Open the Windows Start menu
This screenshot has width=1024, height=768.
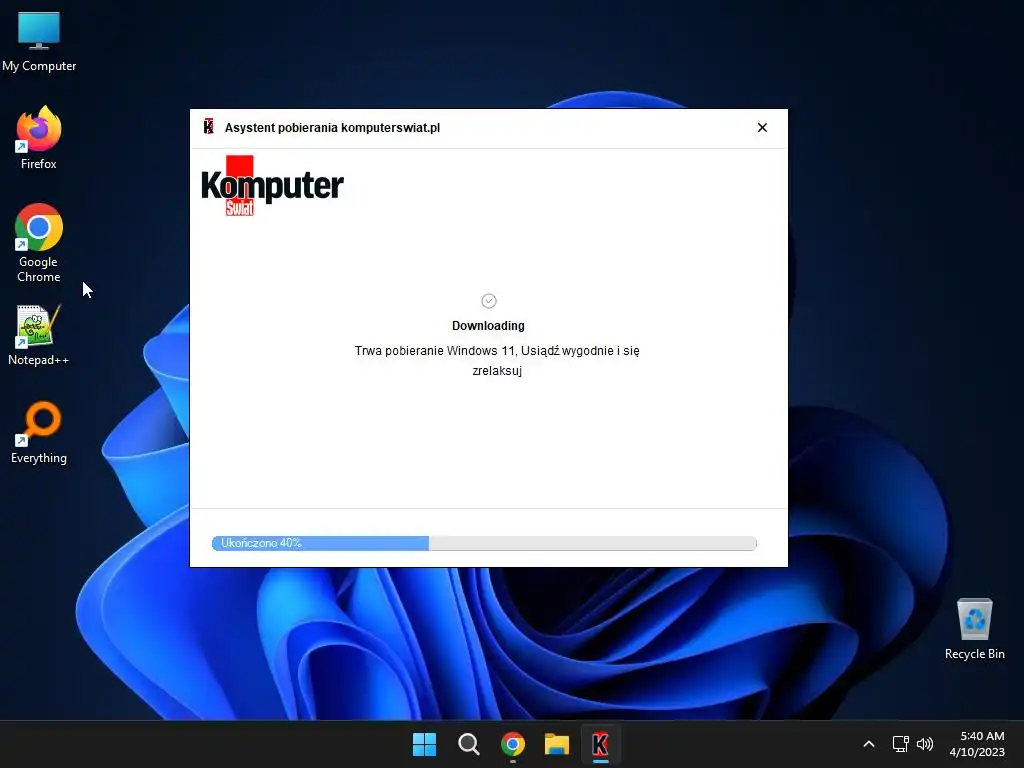[424, 744]
